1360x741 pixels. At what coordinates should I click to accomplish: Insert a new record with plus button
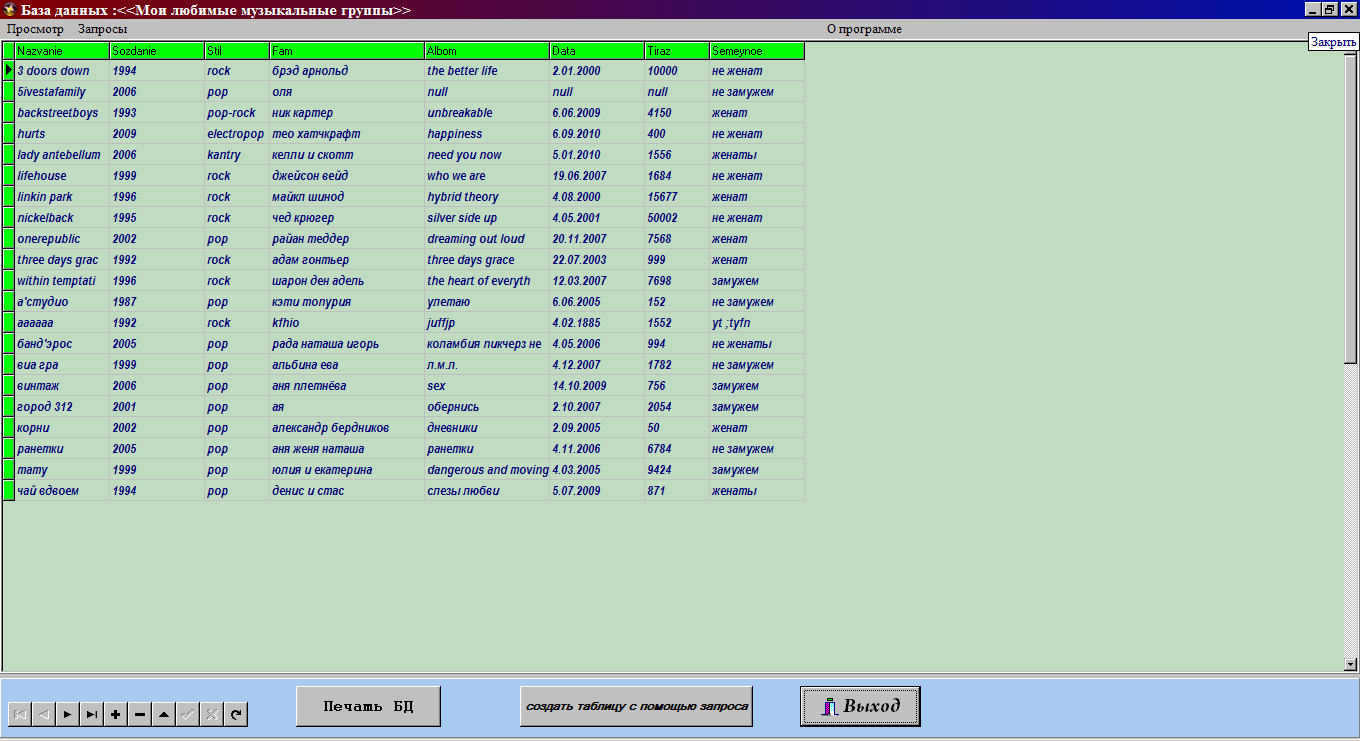(x=115, y=714)
